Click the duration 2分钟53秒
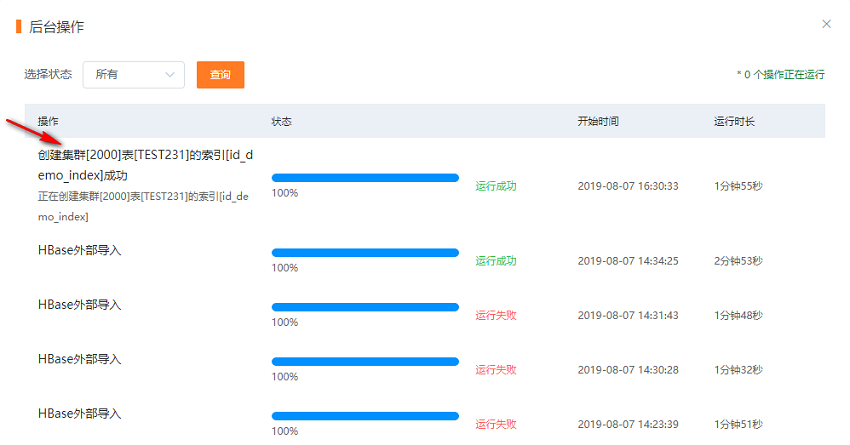This screenshot has width=850, height=445. pos(738,261)
